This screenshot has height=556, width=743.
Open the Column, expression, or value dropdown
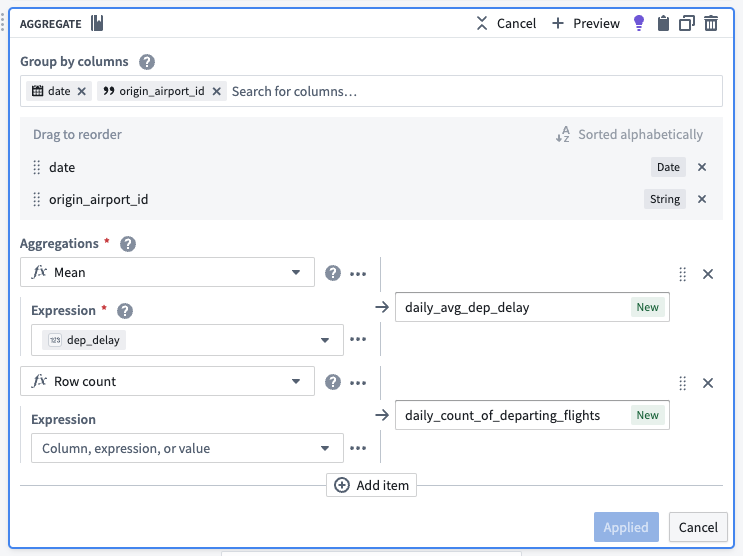pyautogui.click(x=187, y=448)
